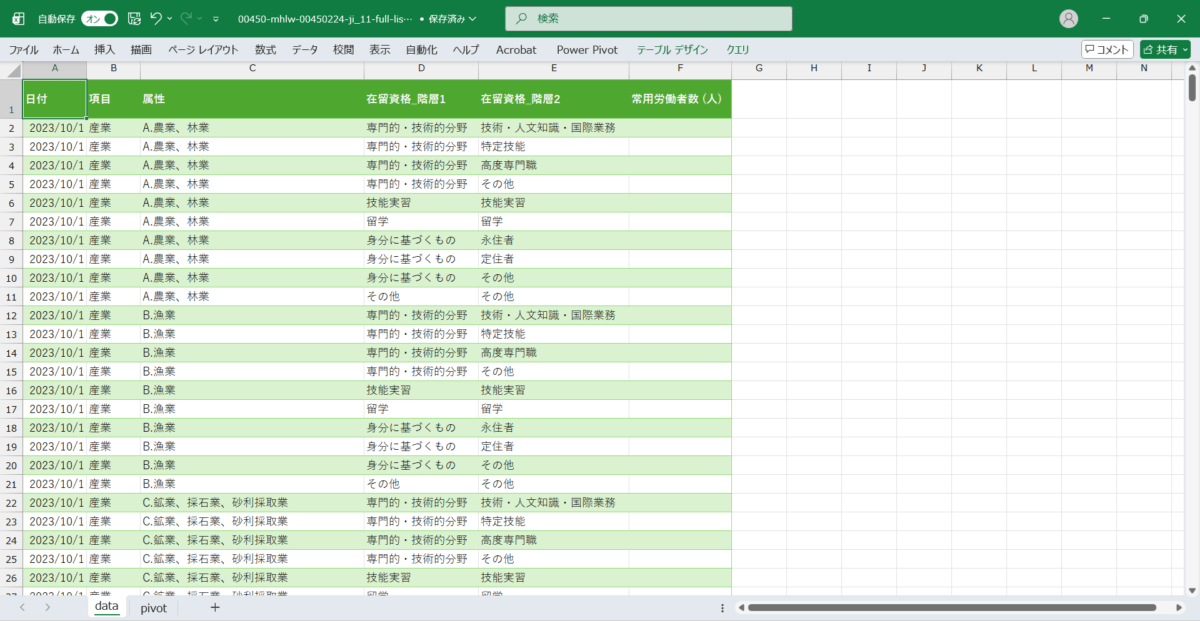The width and height of the screenshot is (1200, 621).
Task: Switch to the テーブル デザイン tab
Action: pyautogui.click(x=672, y=49)
